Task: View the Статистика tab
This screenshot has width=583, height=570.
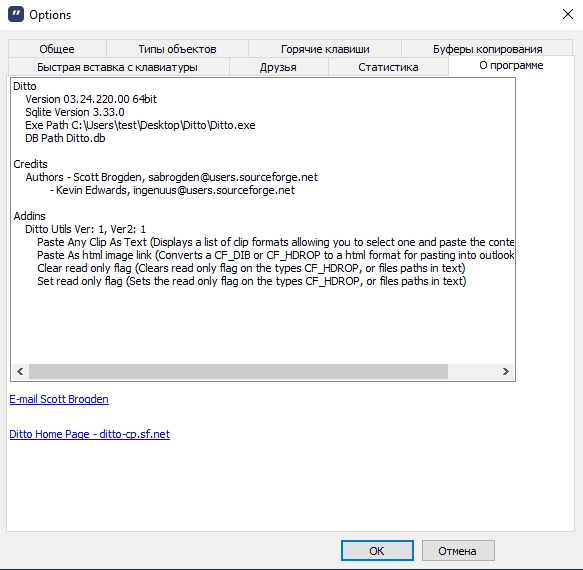Action: coord(388,67)
